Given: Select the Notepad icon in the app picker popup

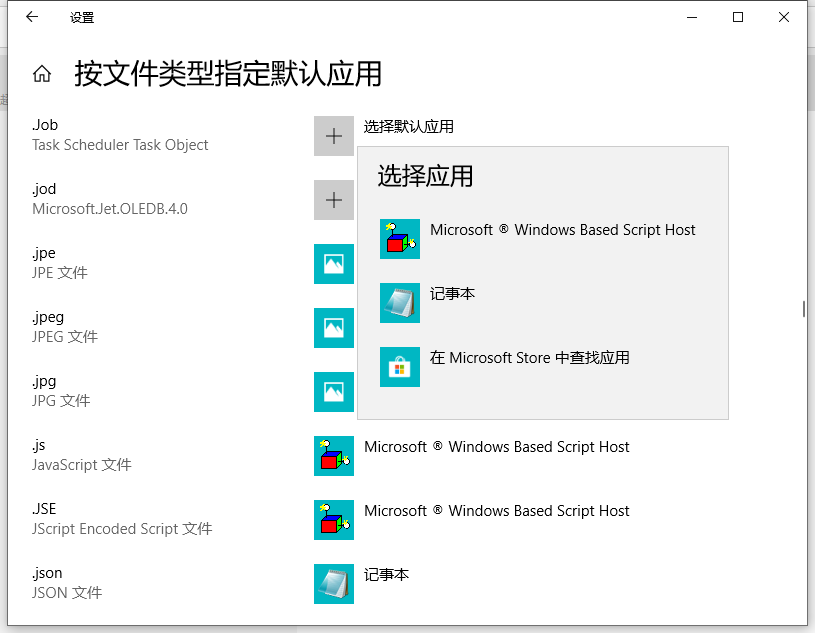Looking at the screenshot, I should pyautogui.click(x=400, y=303).
